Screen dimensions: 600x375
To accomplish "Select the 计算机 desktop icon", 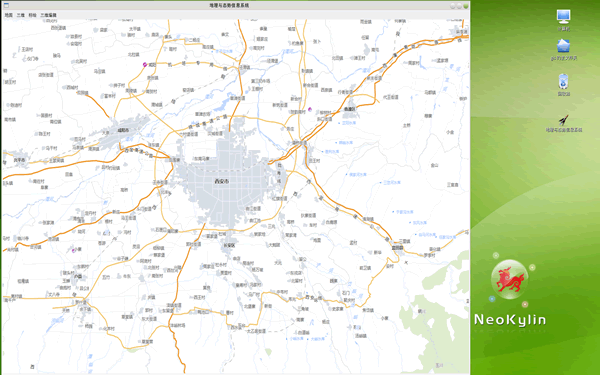I will (563, 20).
